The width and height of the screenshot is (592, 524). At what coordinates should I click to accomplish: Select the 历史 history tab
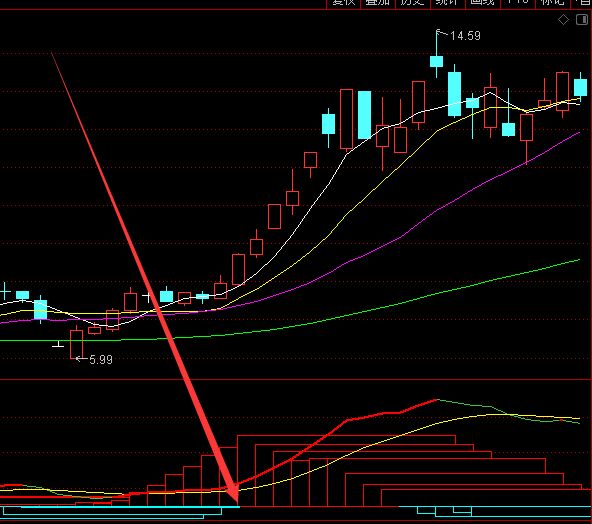(413, 2)
